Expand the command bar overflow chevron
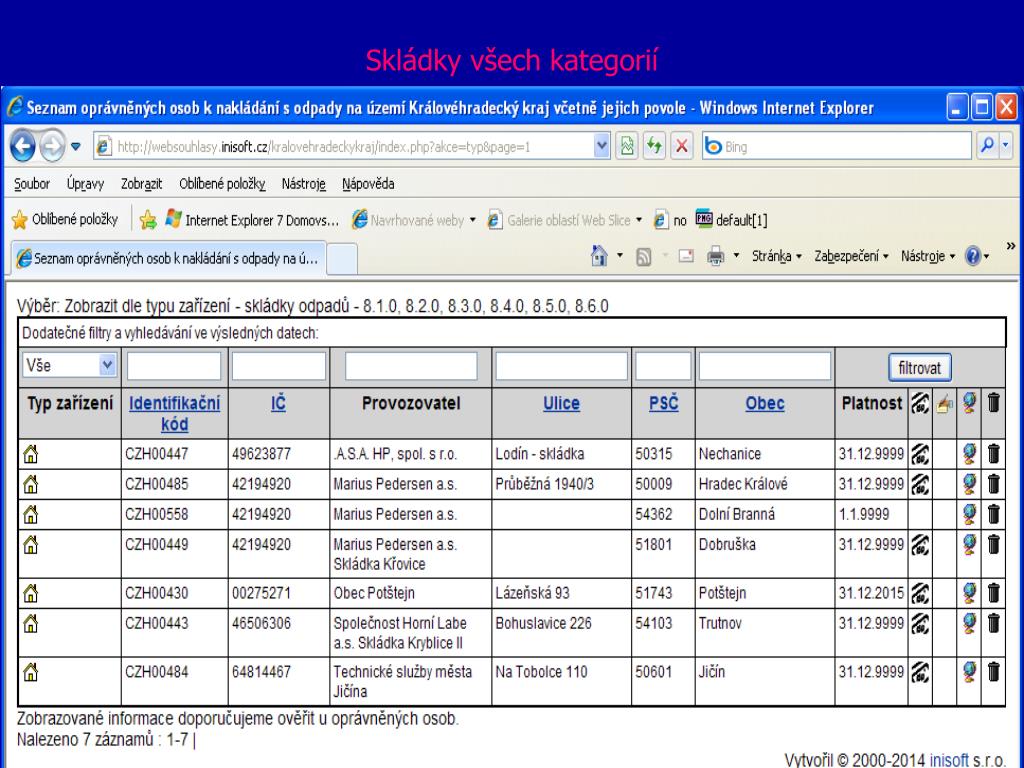The image size is (1024, 768). pyautogui.click(x=1011, y=246)
